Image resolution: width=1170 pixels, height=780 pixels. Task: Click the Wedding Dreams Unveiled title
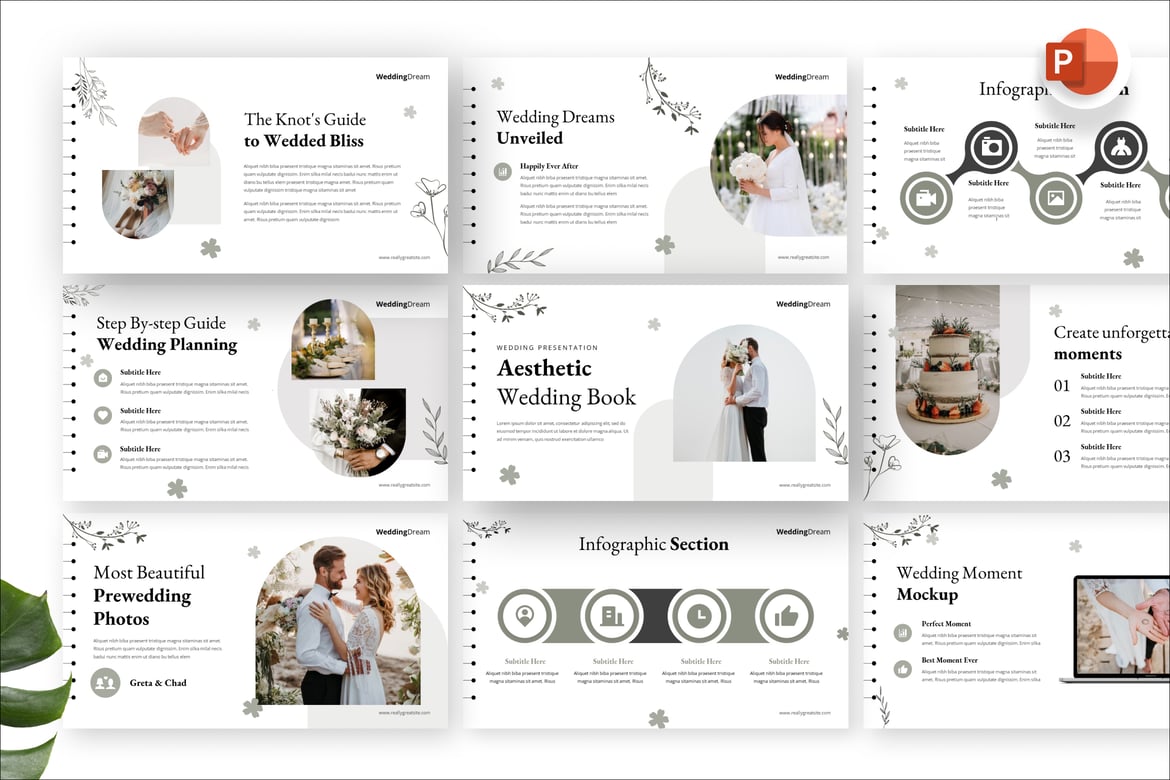[555, 127]
